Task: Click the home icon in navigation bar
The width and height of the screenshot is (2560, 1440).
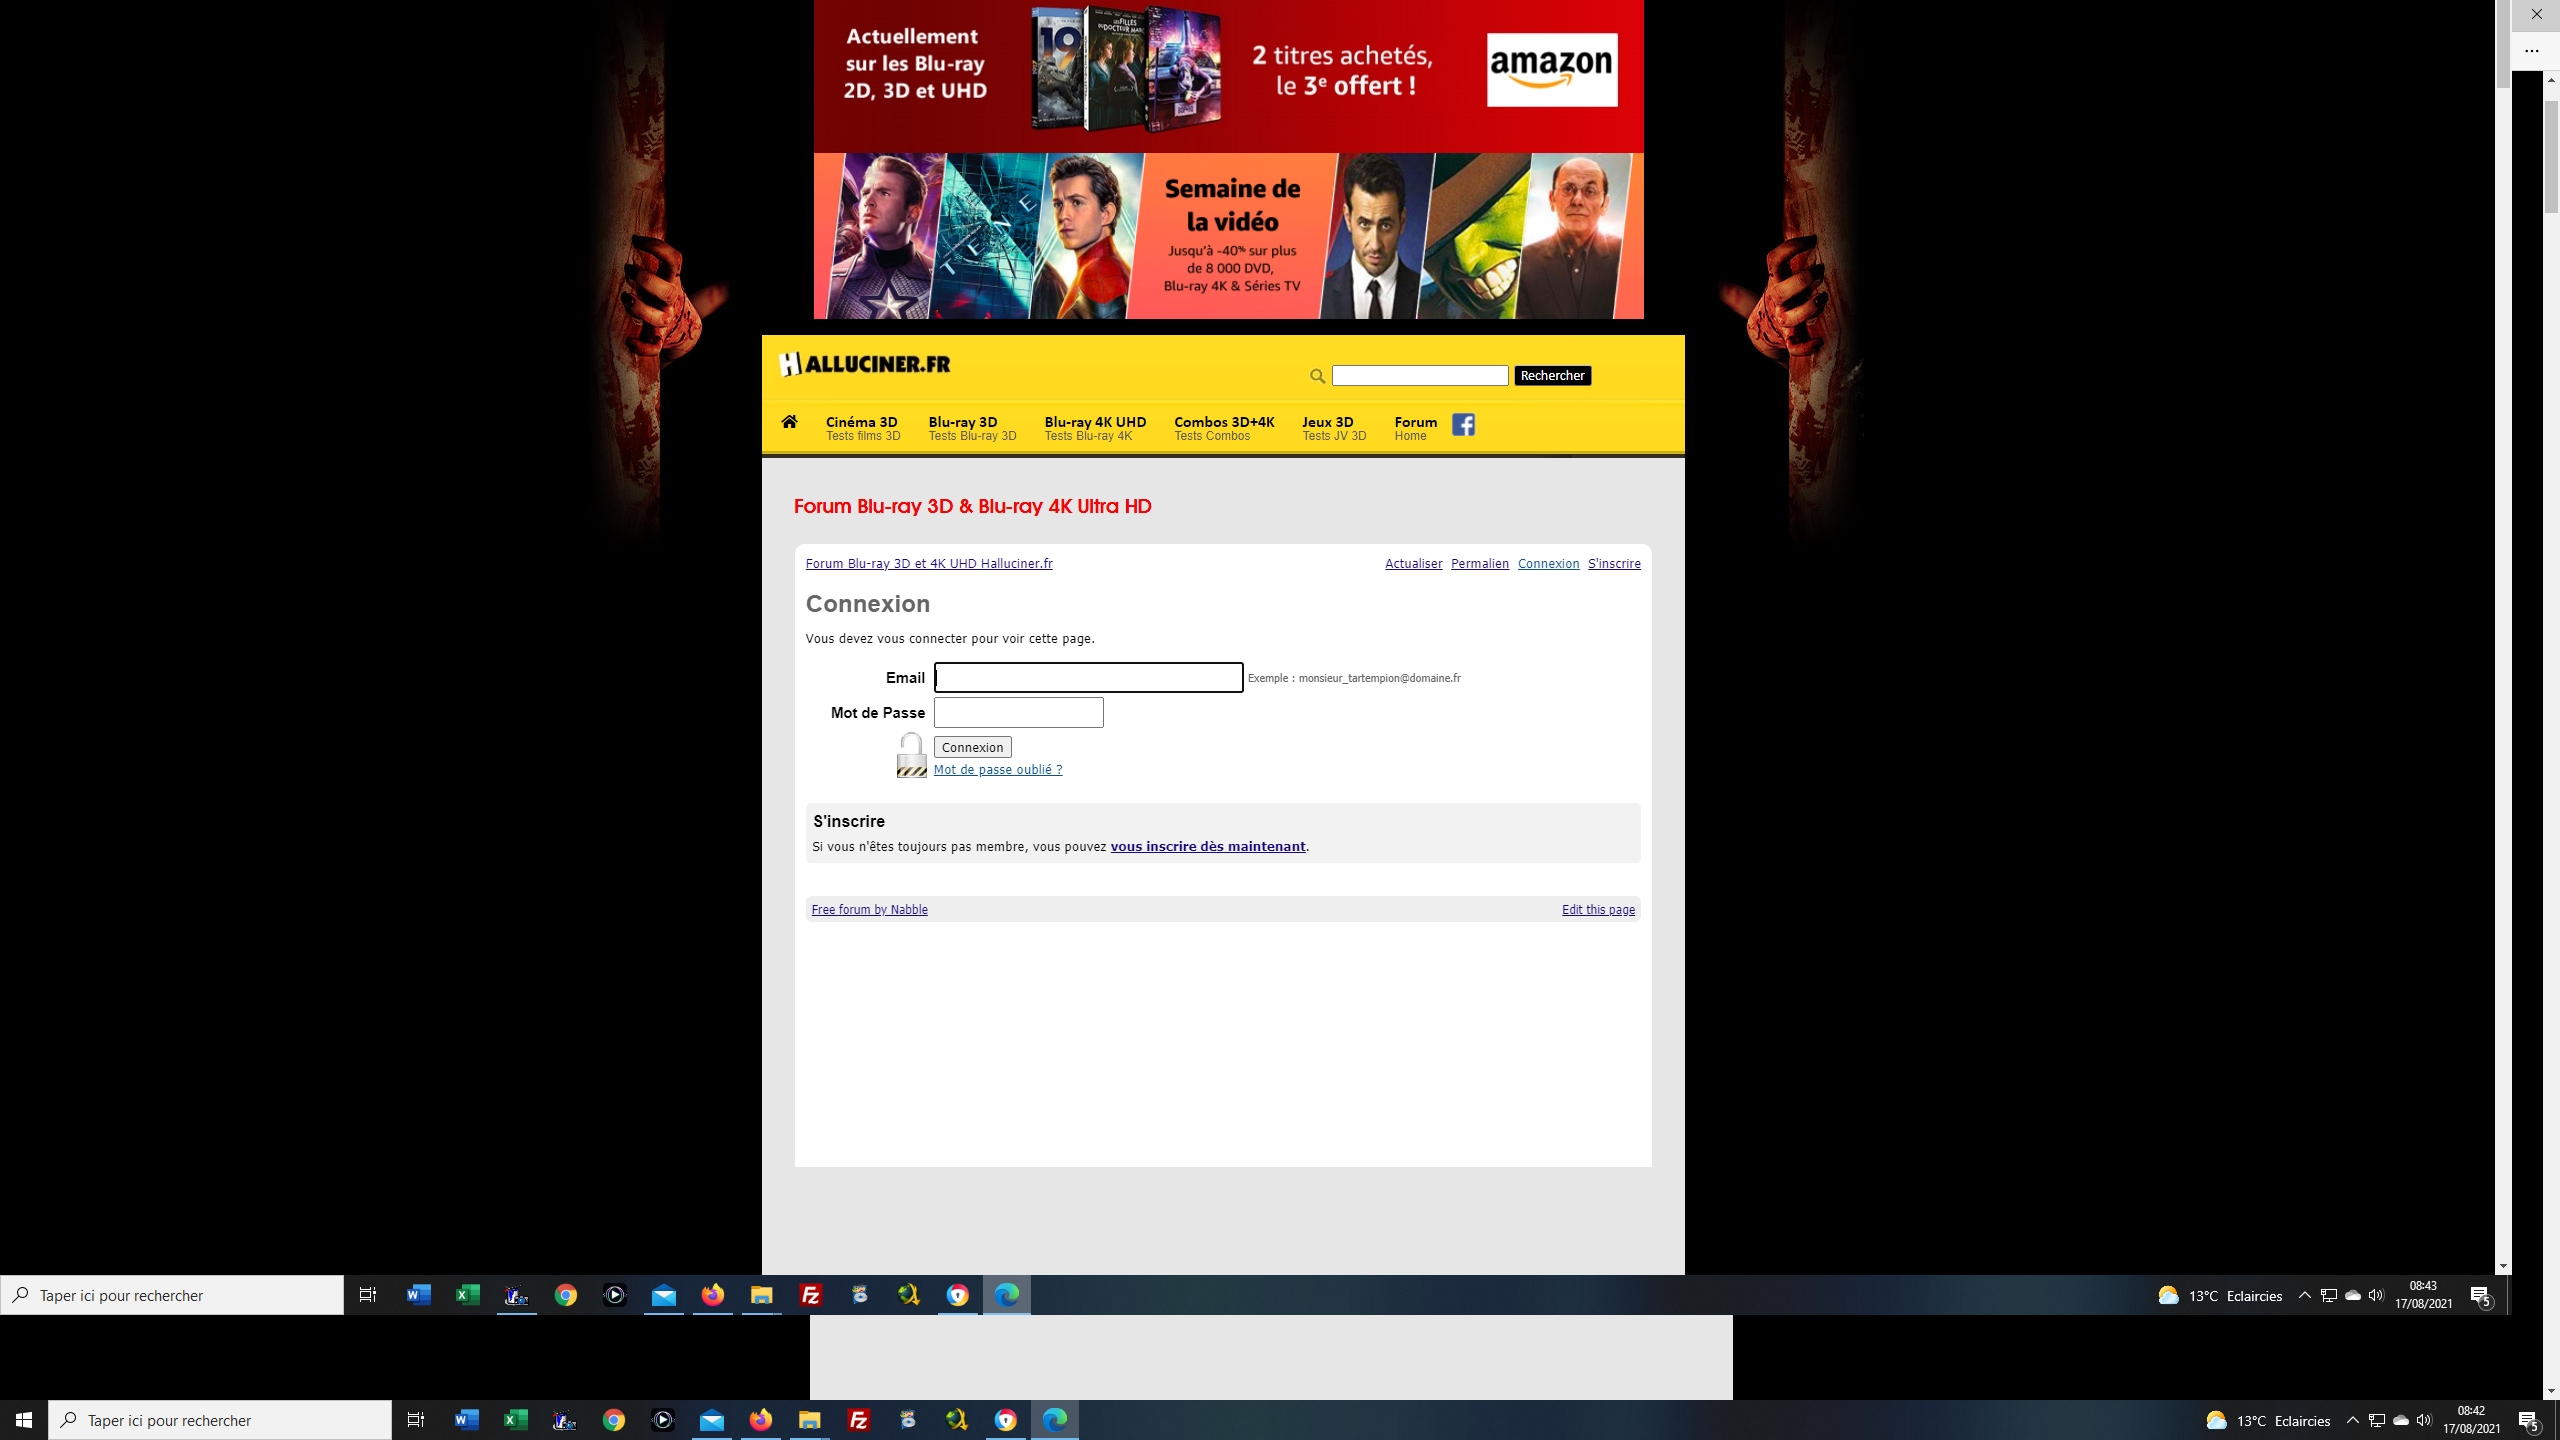Action: pos(789,422)
